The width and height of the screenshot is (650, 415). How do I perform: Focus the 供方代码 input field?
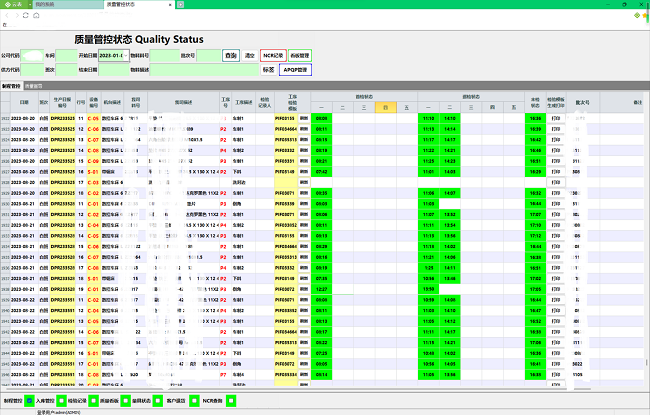pyautogui.click(x=32, y=70)
